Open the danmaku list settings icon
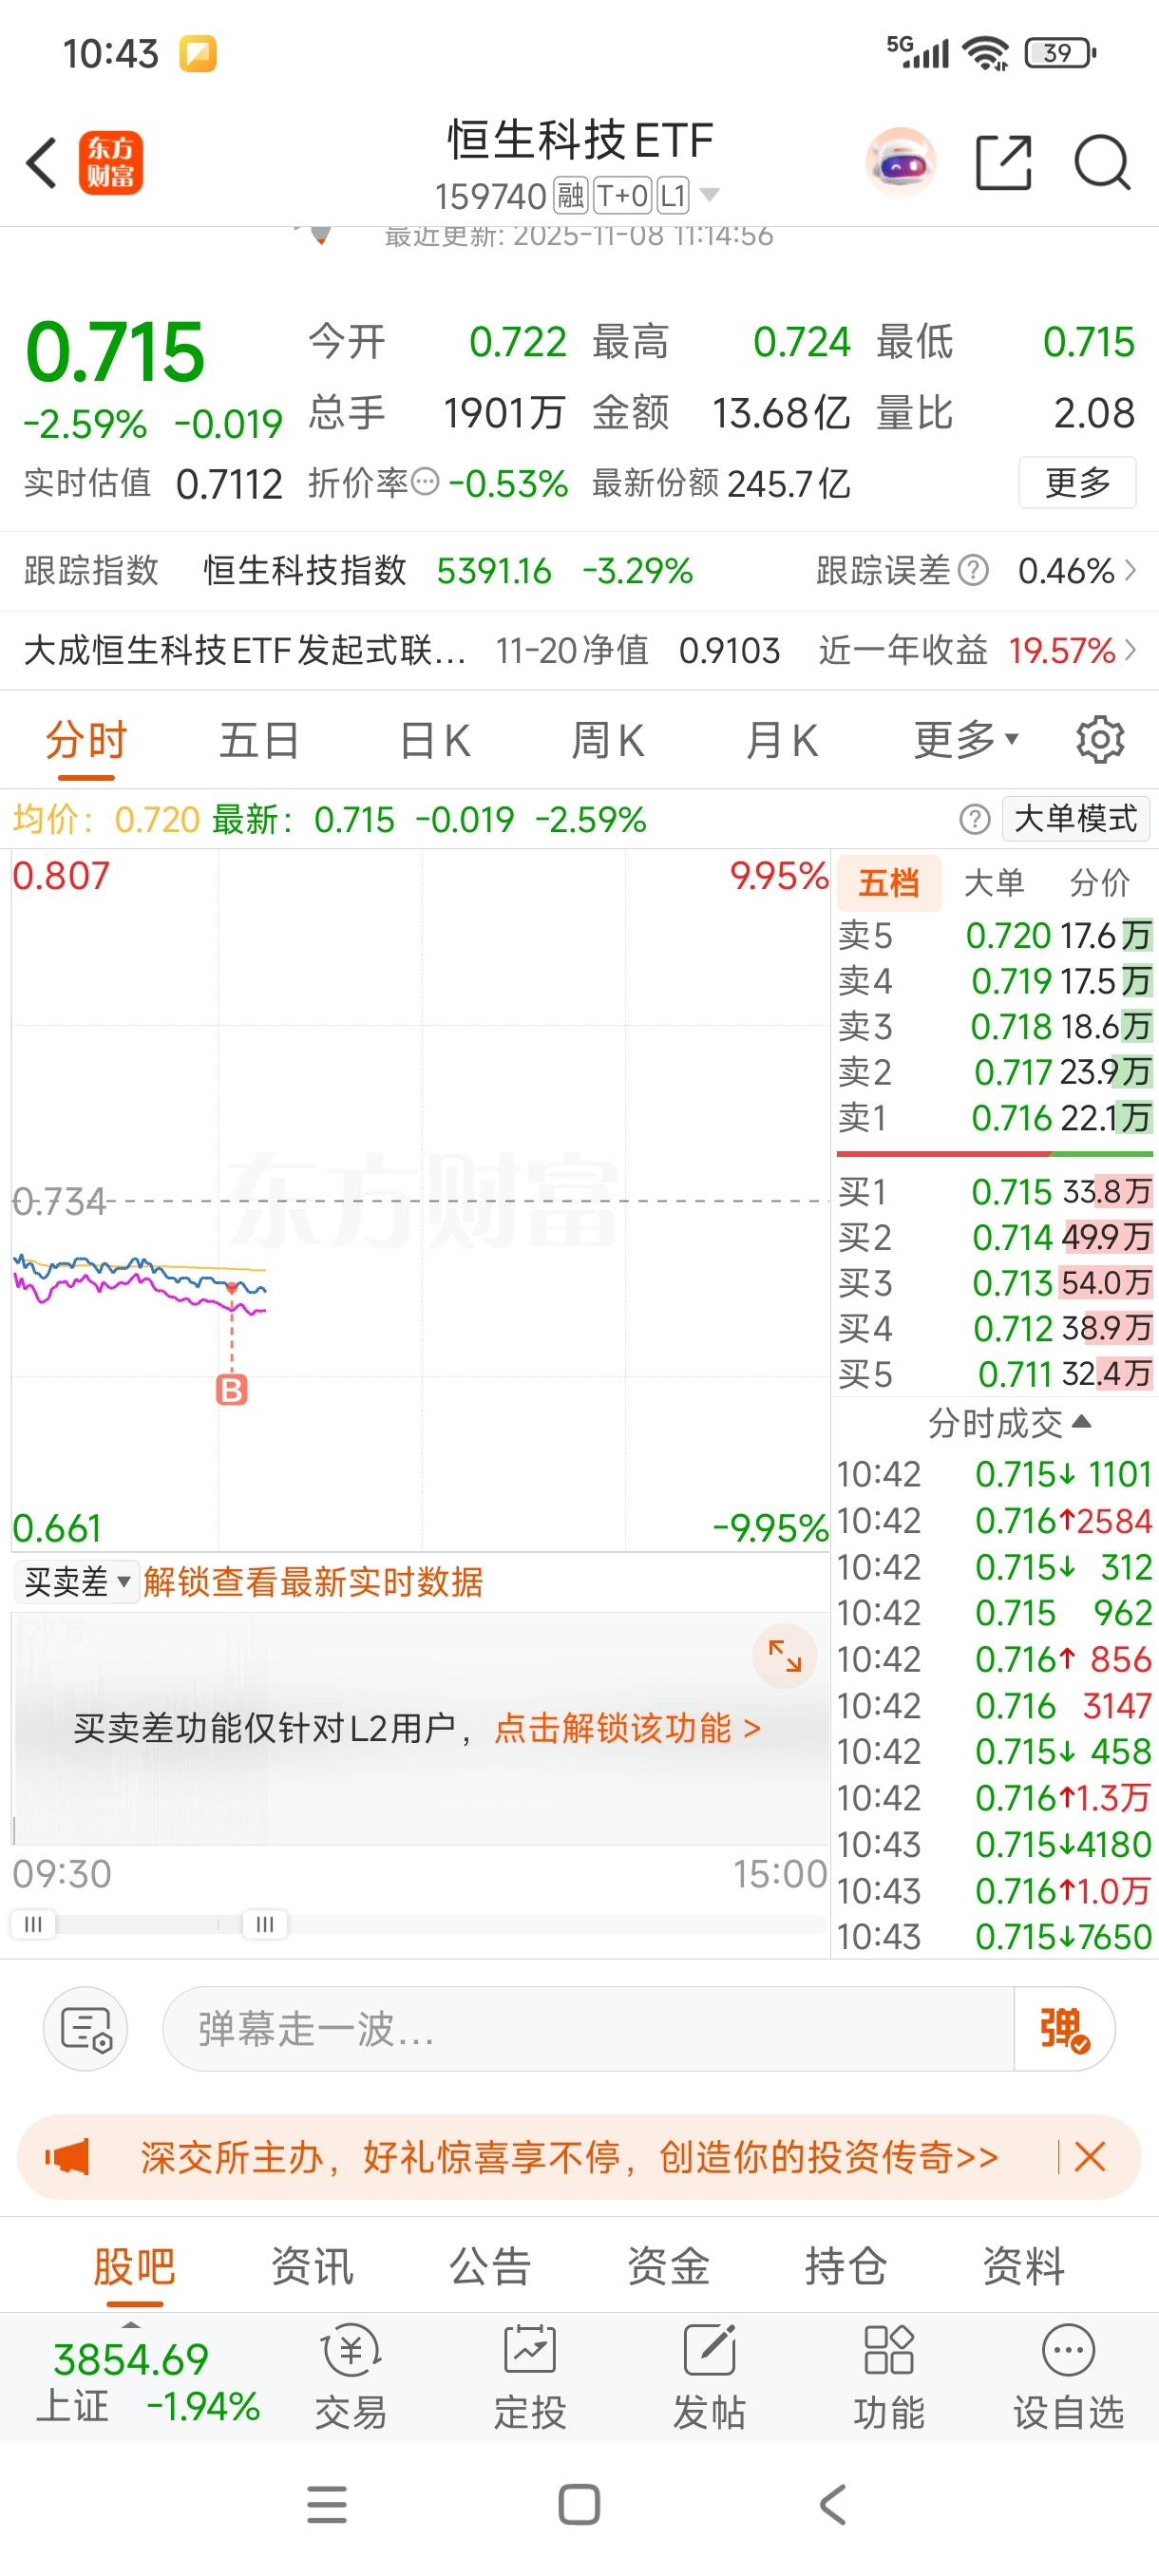This screenshot has width=1159, height=2576. pos(86,2029)
